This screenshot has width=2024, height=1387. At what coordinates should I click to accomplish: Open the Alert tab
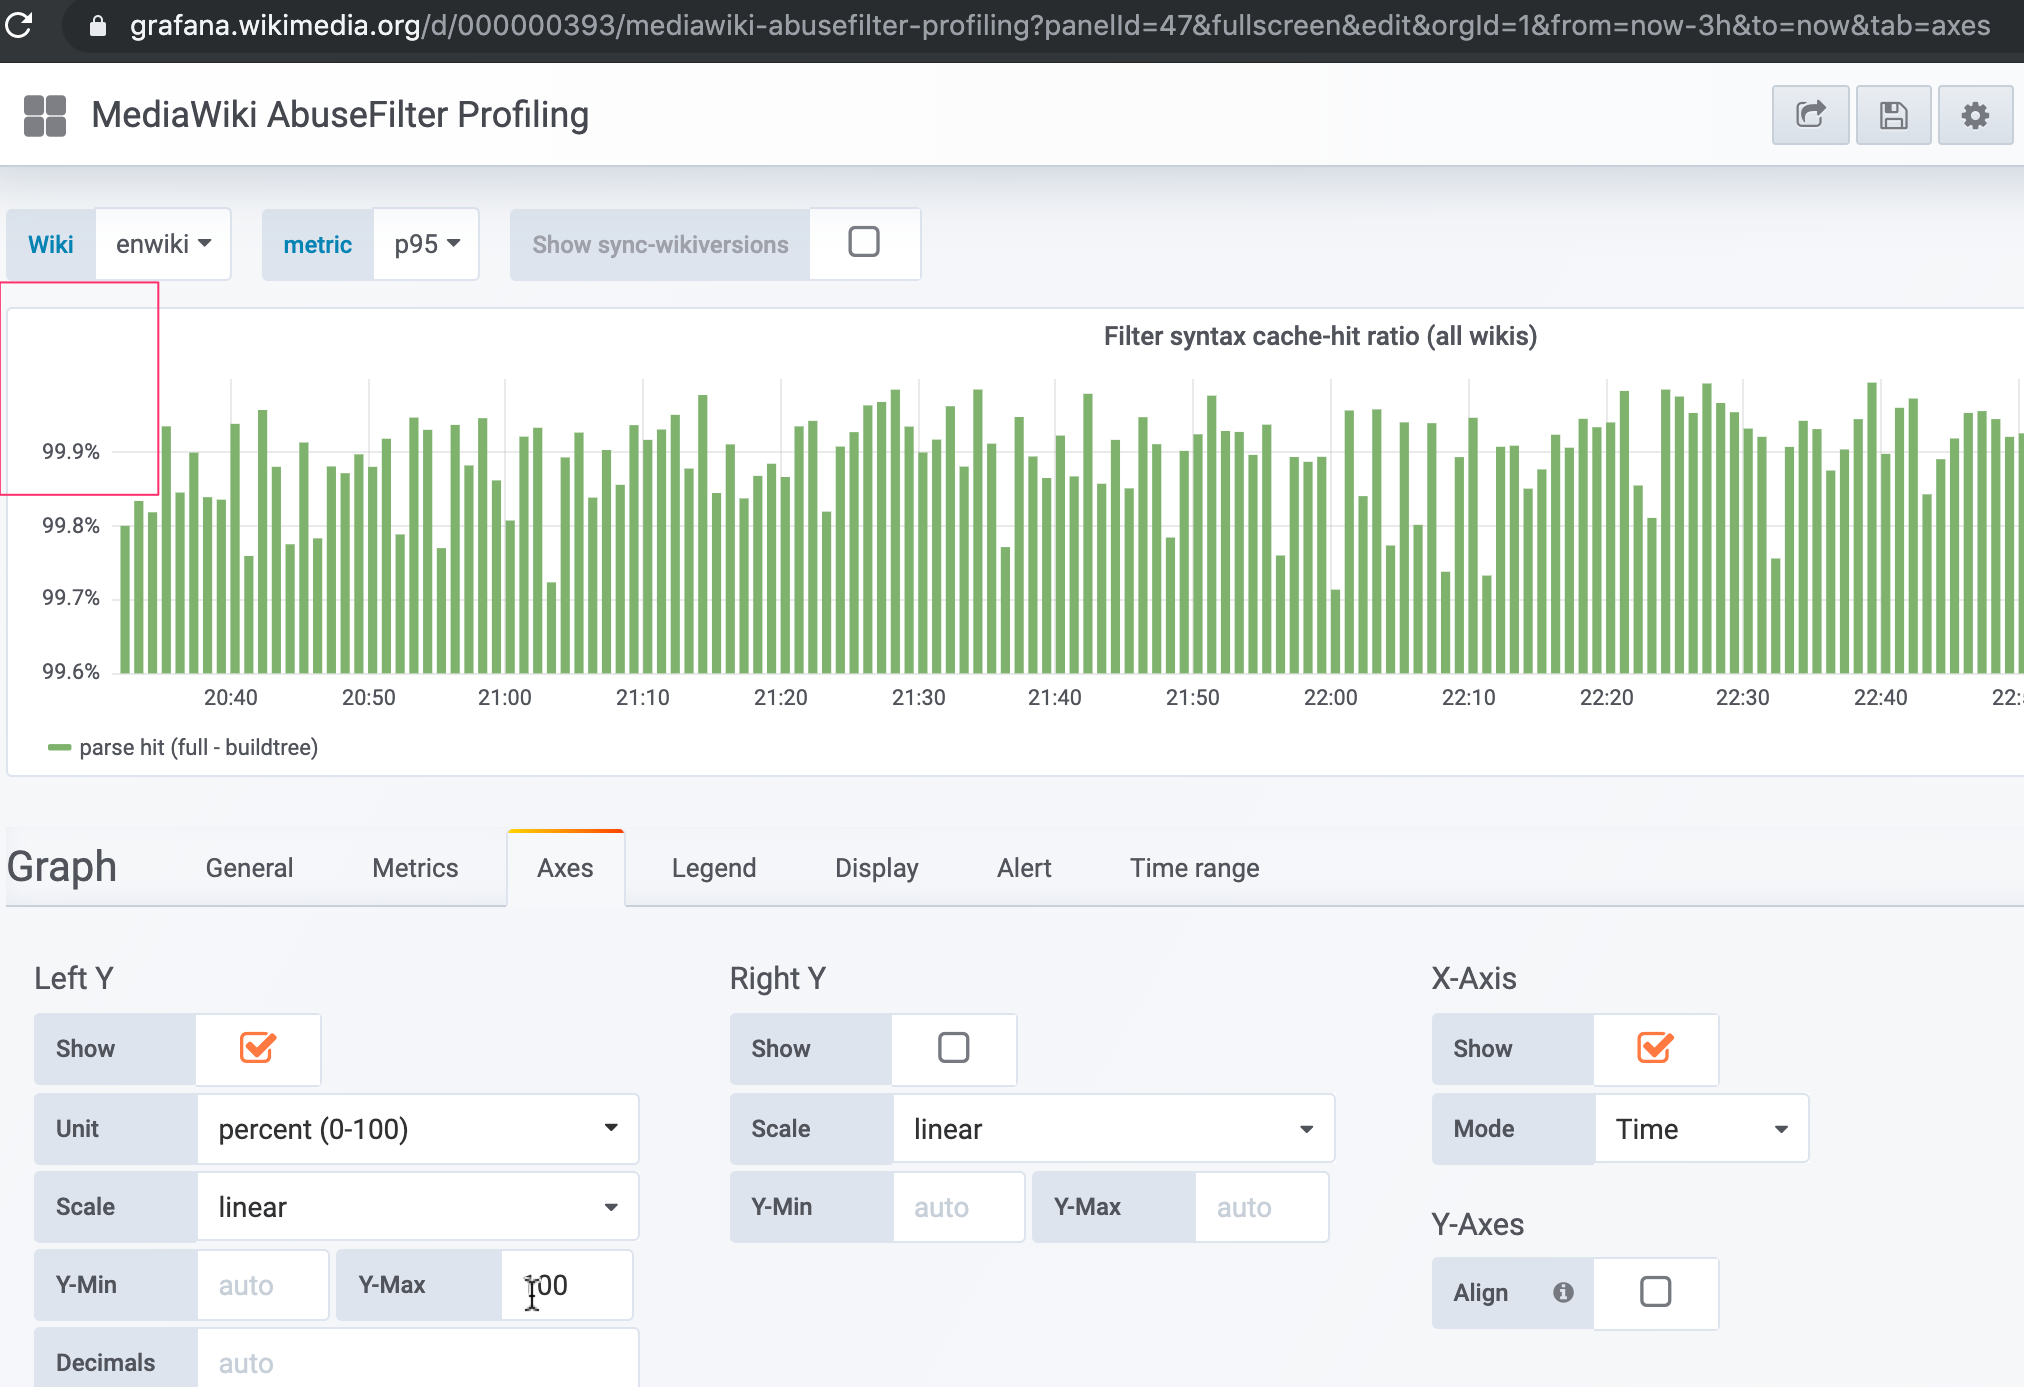click(1023, 867)
